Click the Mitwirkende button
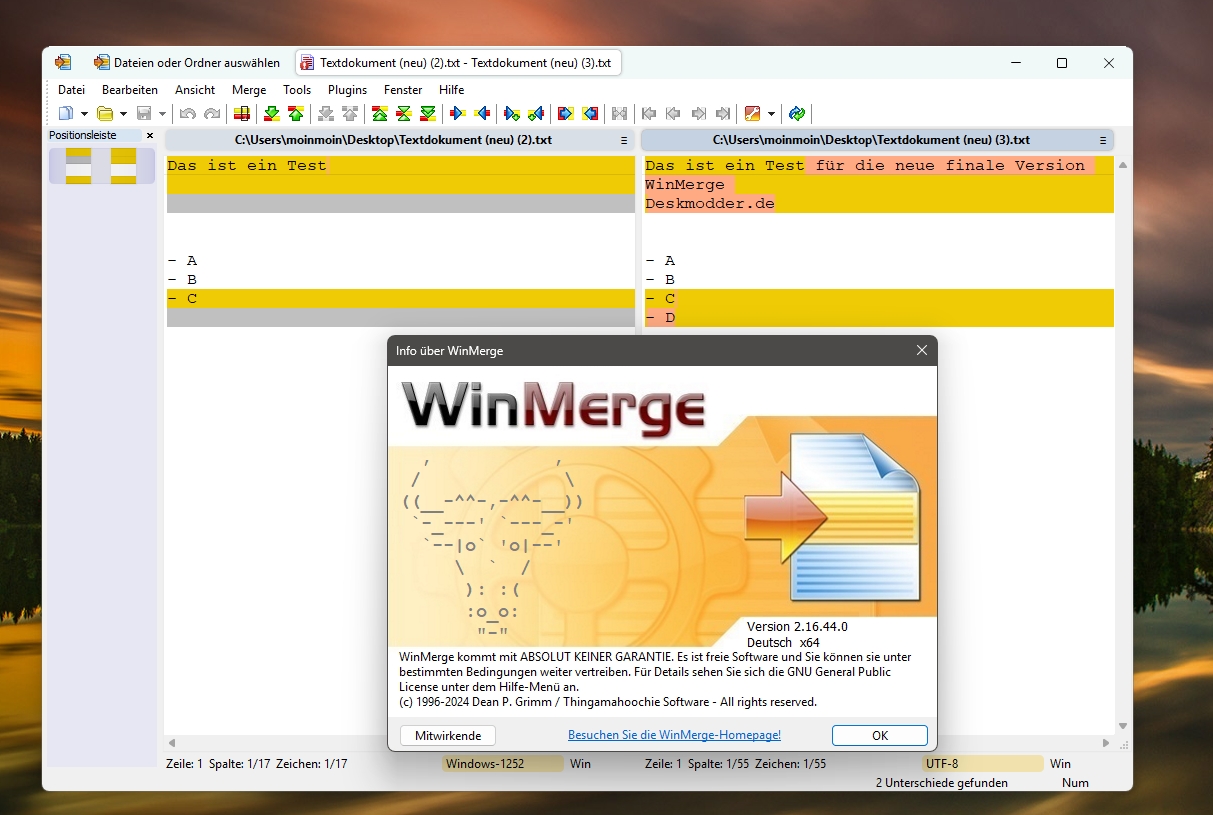The height and width of the screenshot is (815, 1213). pyautogui.click(x=448, y=735)
